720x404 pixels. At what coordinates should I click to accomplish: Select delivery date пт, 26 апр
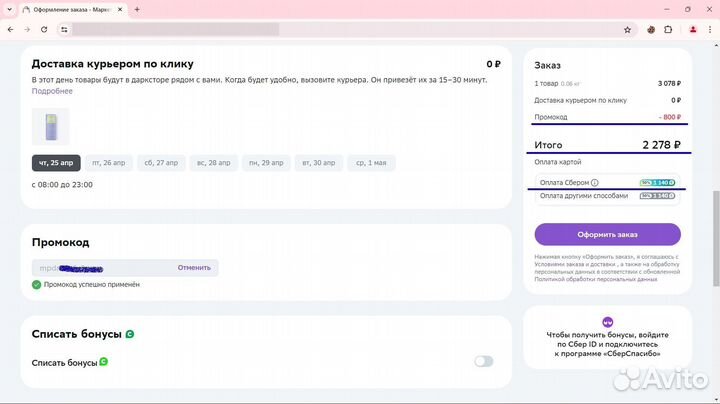click(108, 163)
